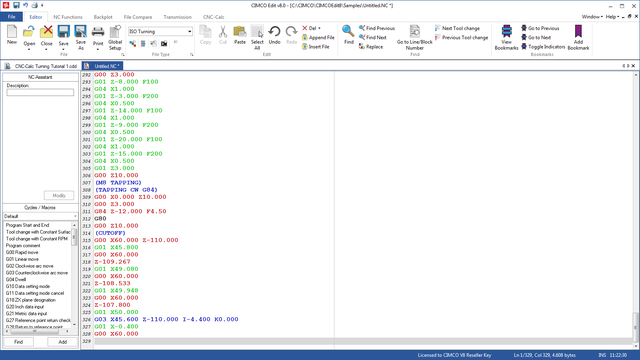This screenshot has height=360, width=640.
Task: Open Go to Line/Block Number
Action: 414,38
